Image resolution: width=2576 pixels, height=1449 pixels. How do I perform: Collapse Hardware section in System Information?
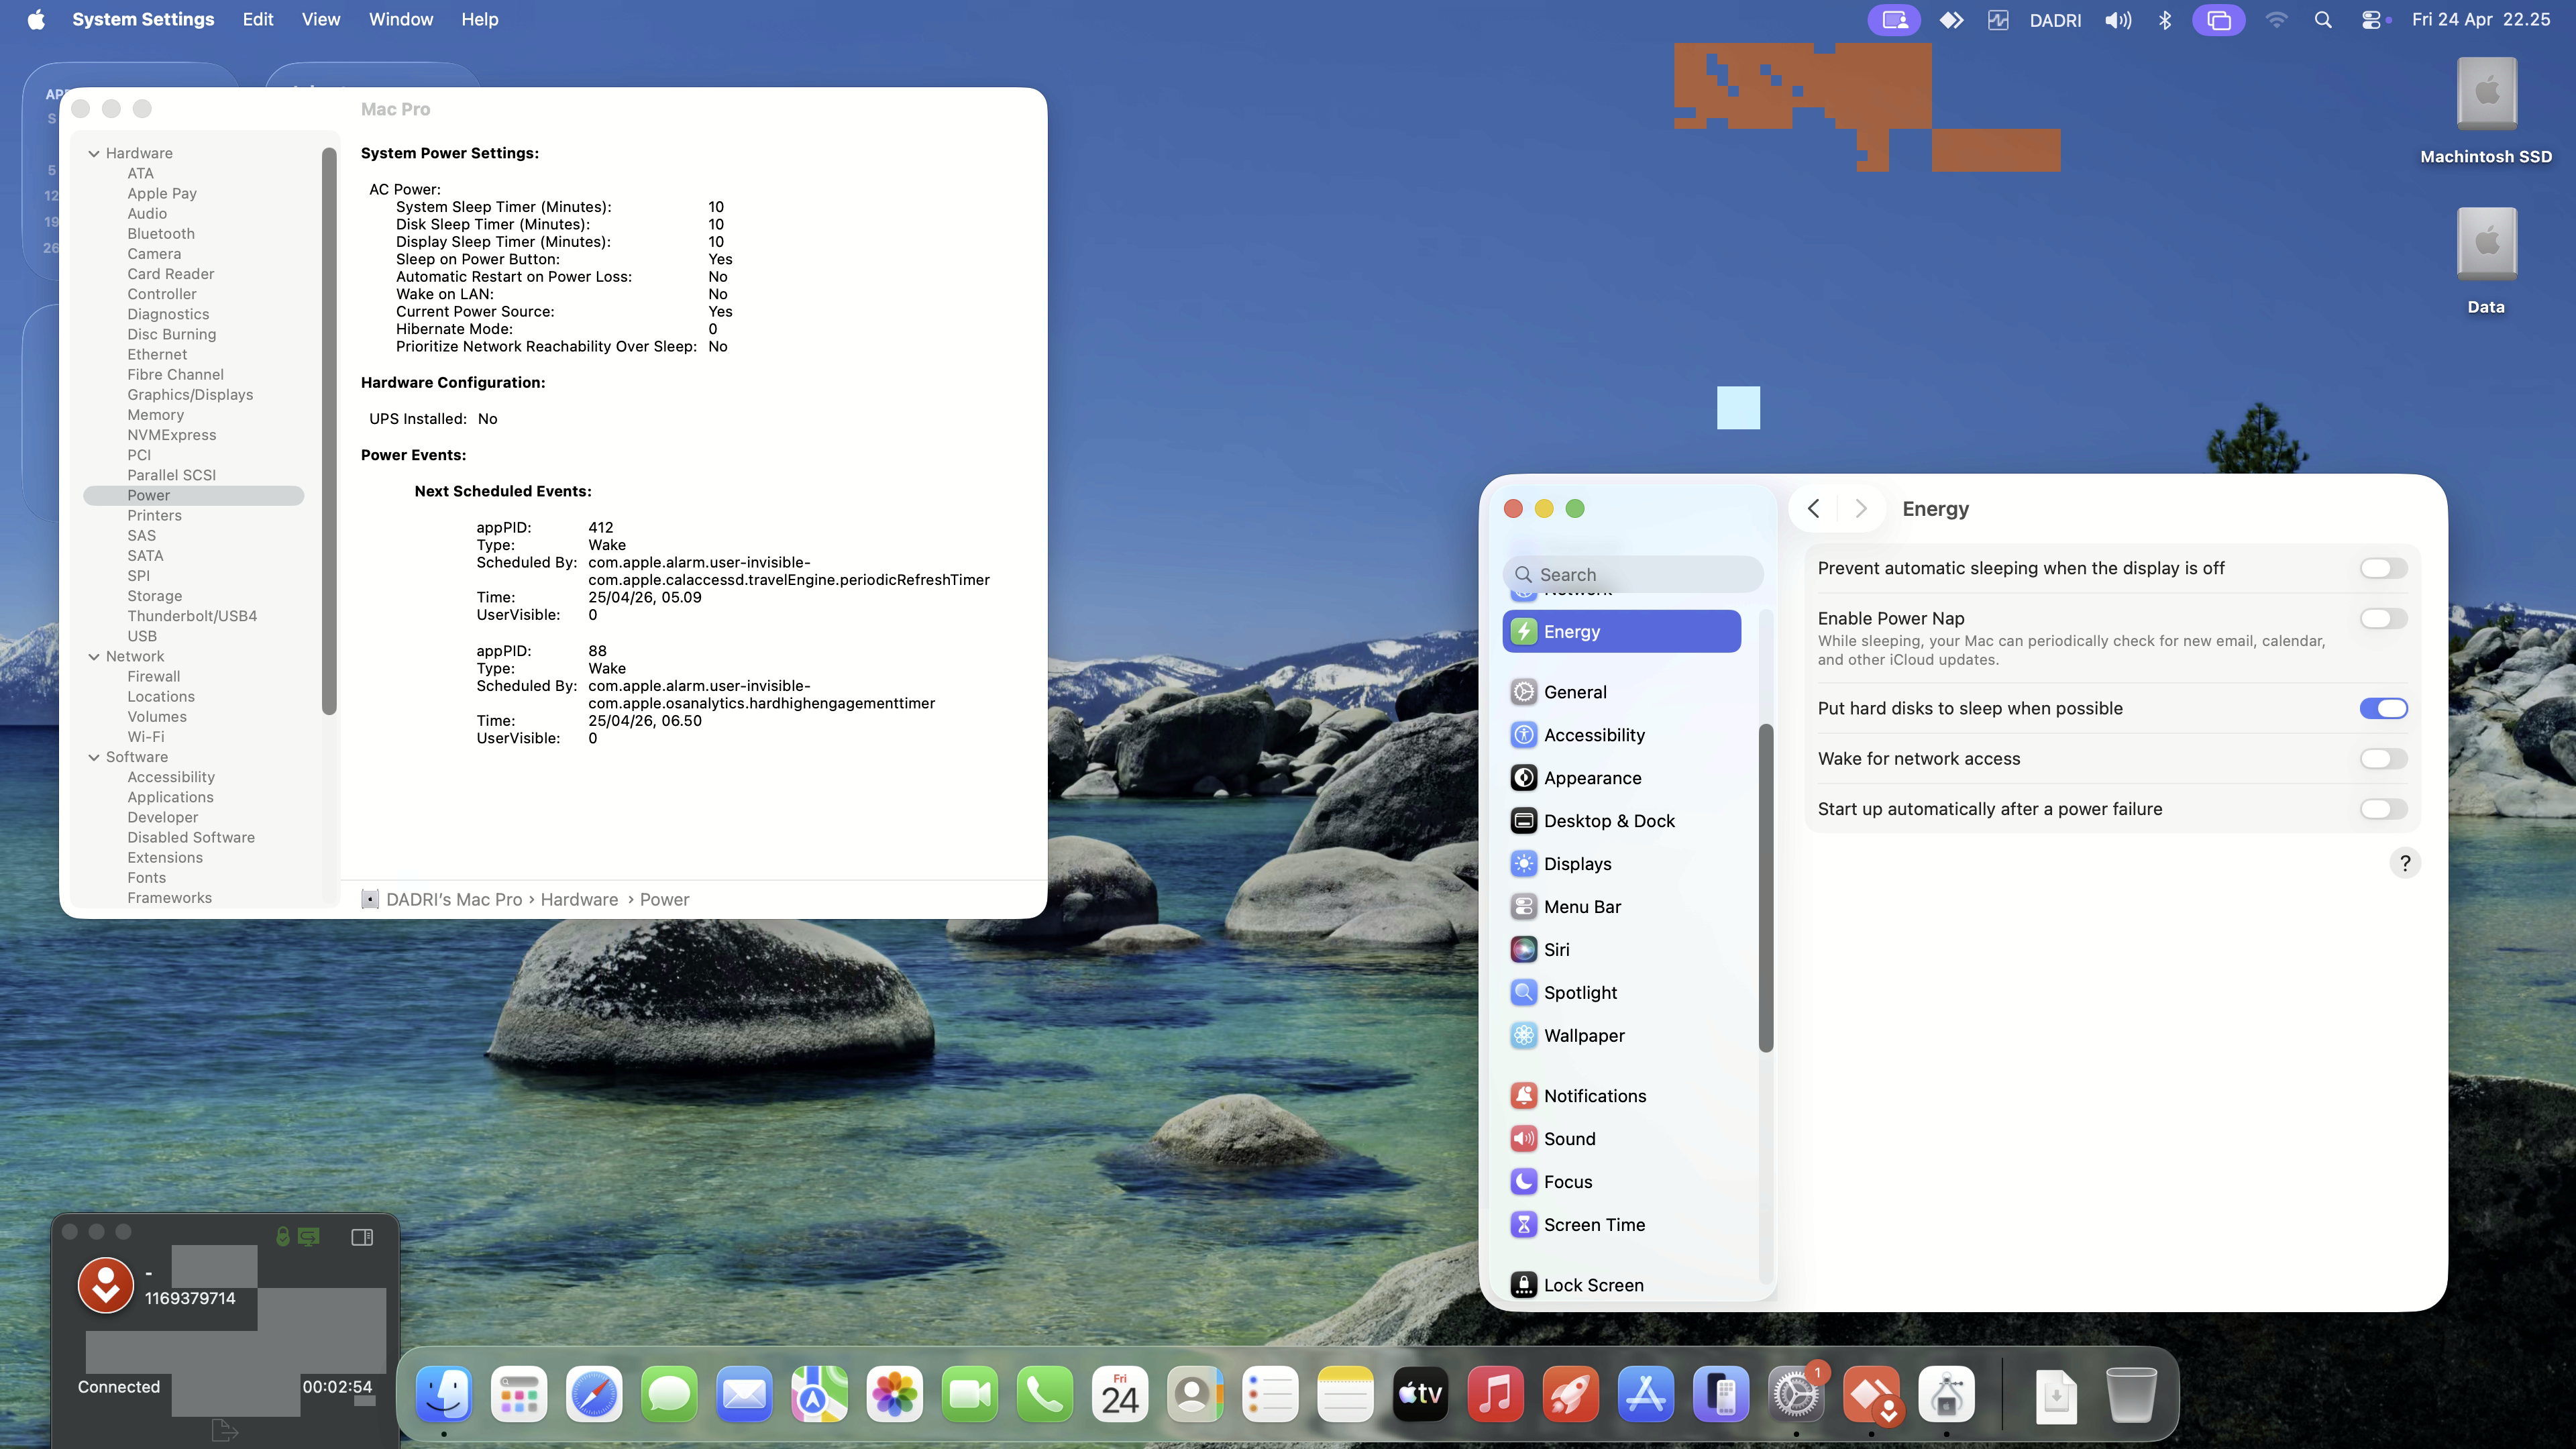click(94, 153)
